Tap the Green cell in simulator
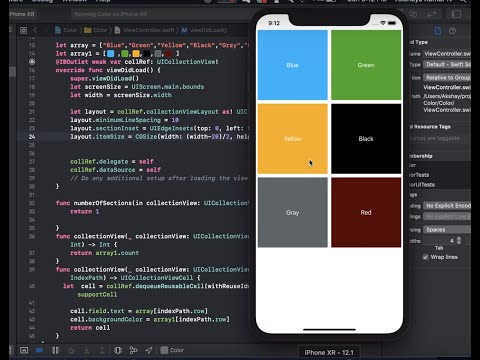 tap(366, 65)
